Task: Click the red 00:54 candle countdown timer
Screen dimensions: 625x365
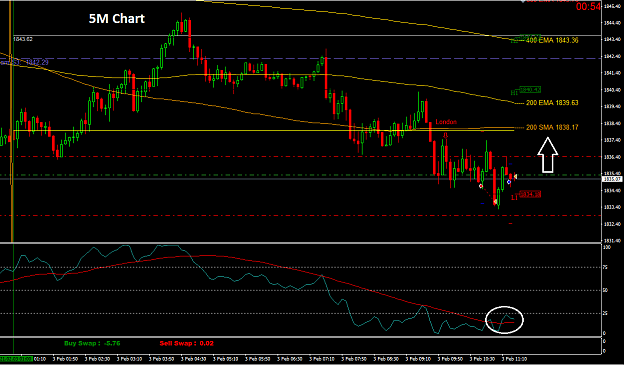Action: tap(588, 6)
